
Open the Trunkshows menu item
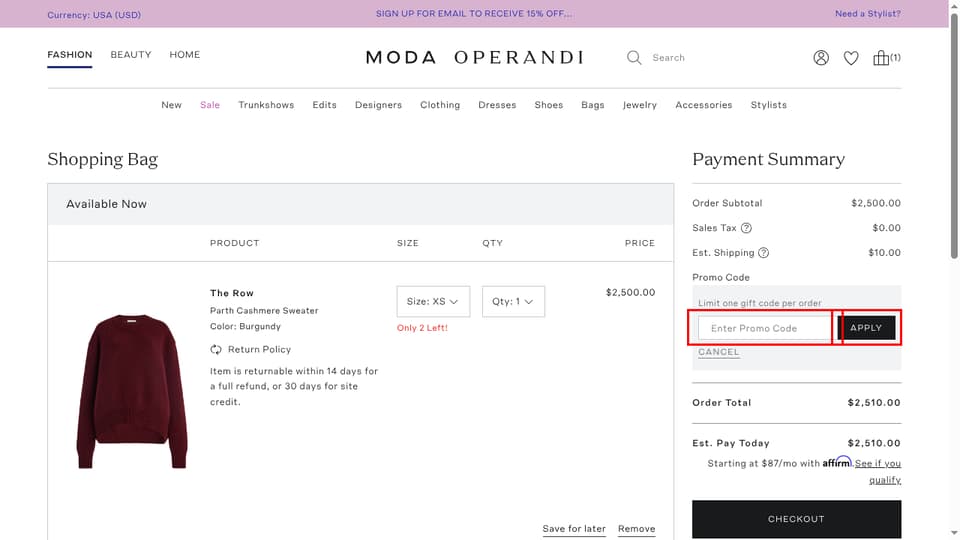[266, 105]
